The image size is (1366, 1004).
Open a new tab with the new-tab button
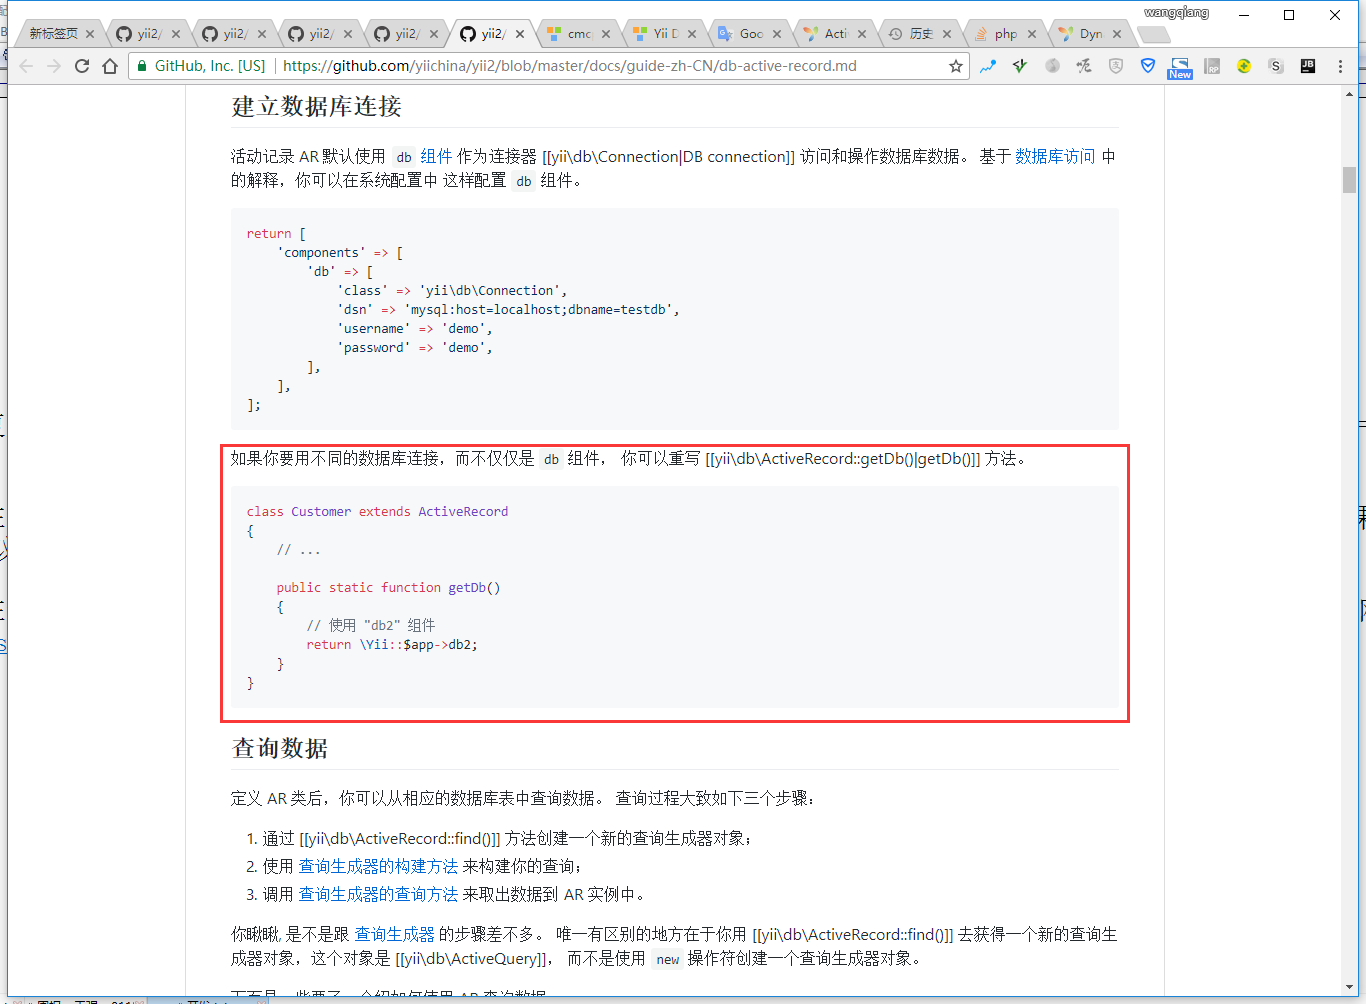pos(1154,34)
